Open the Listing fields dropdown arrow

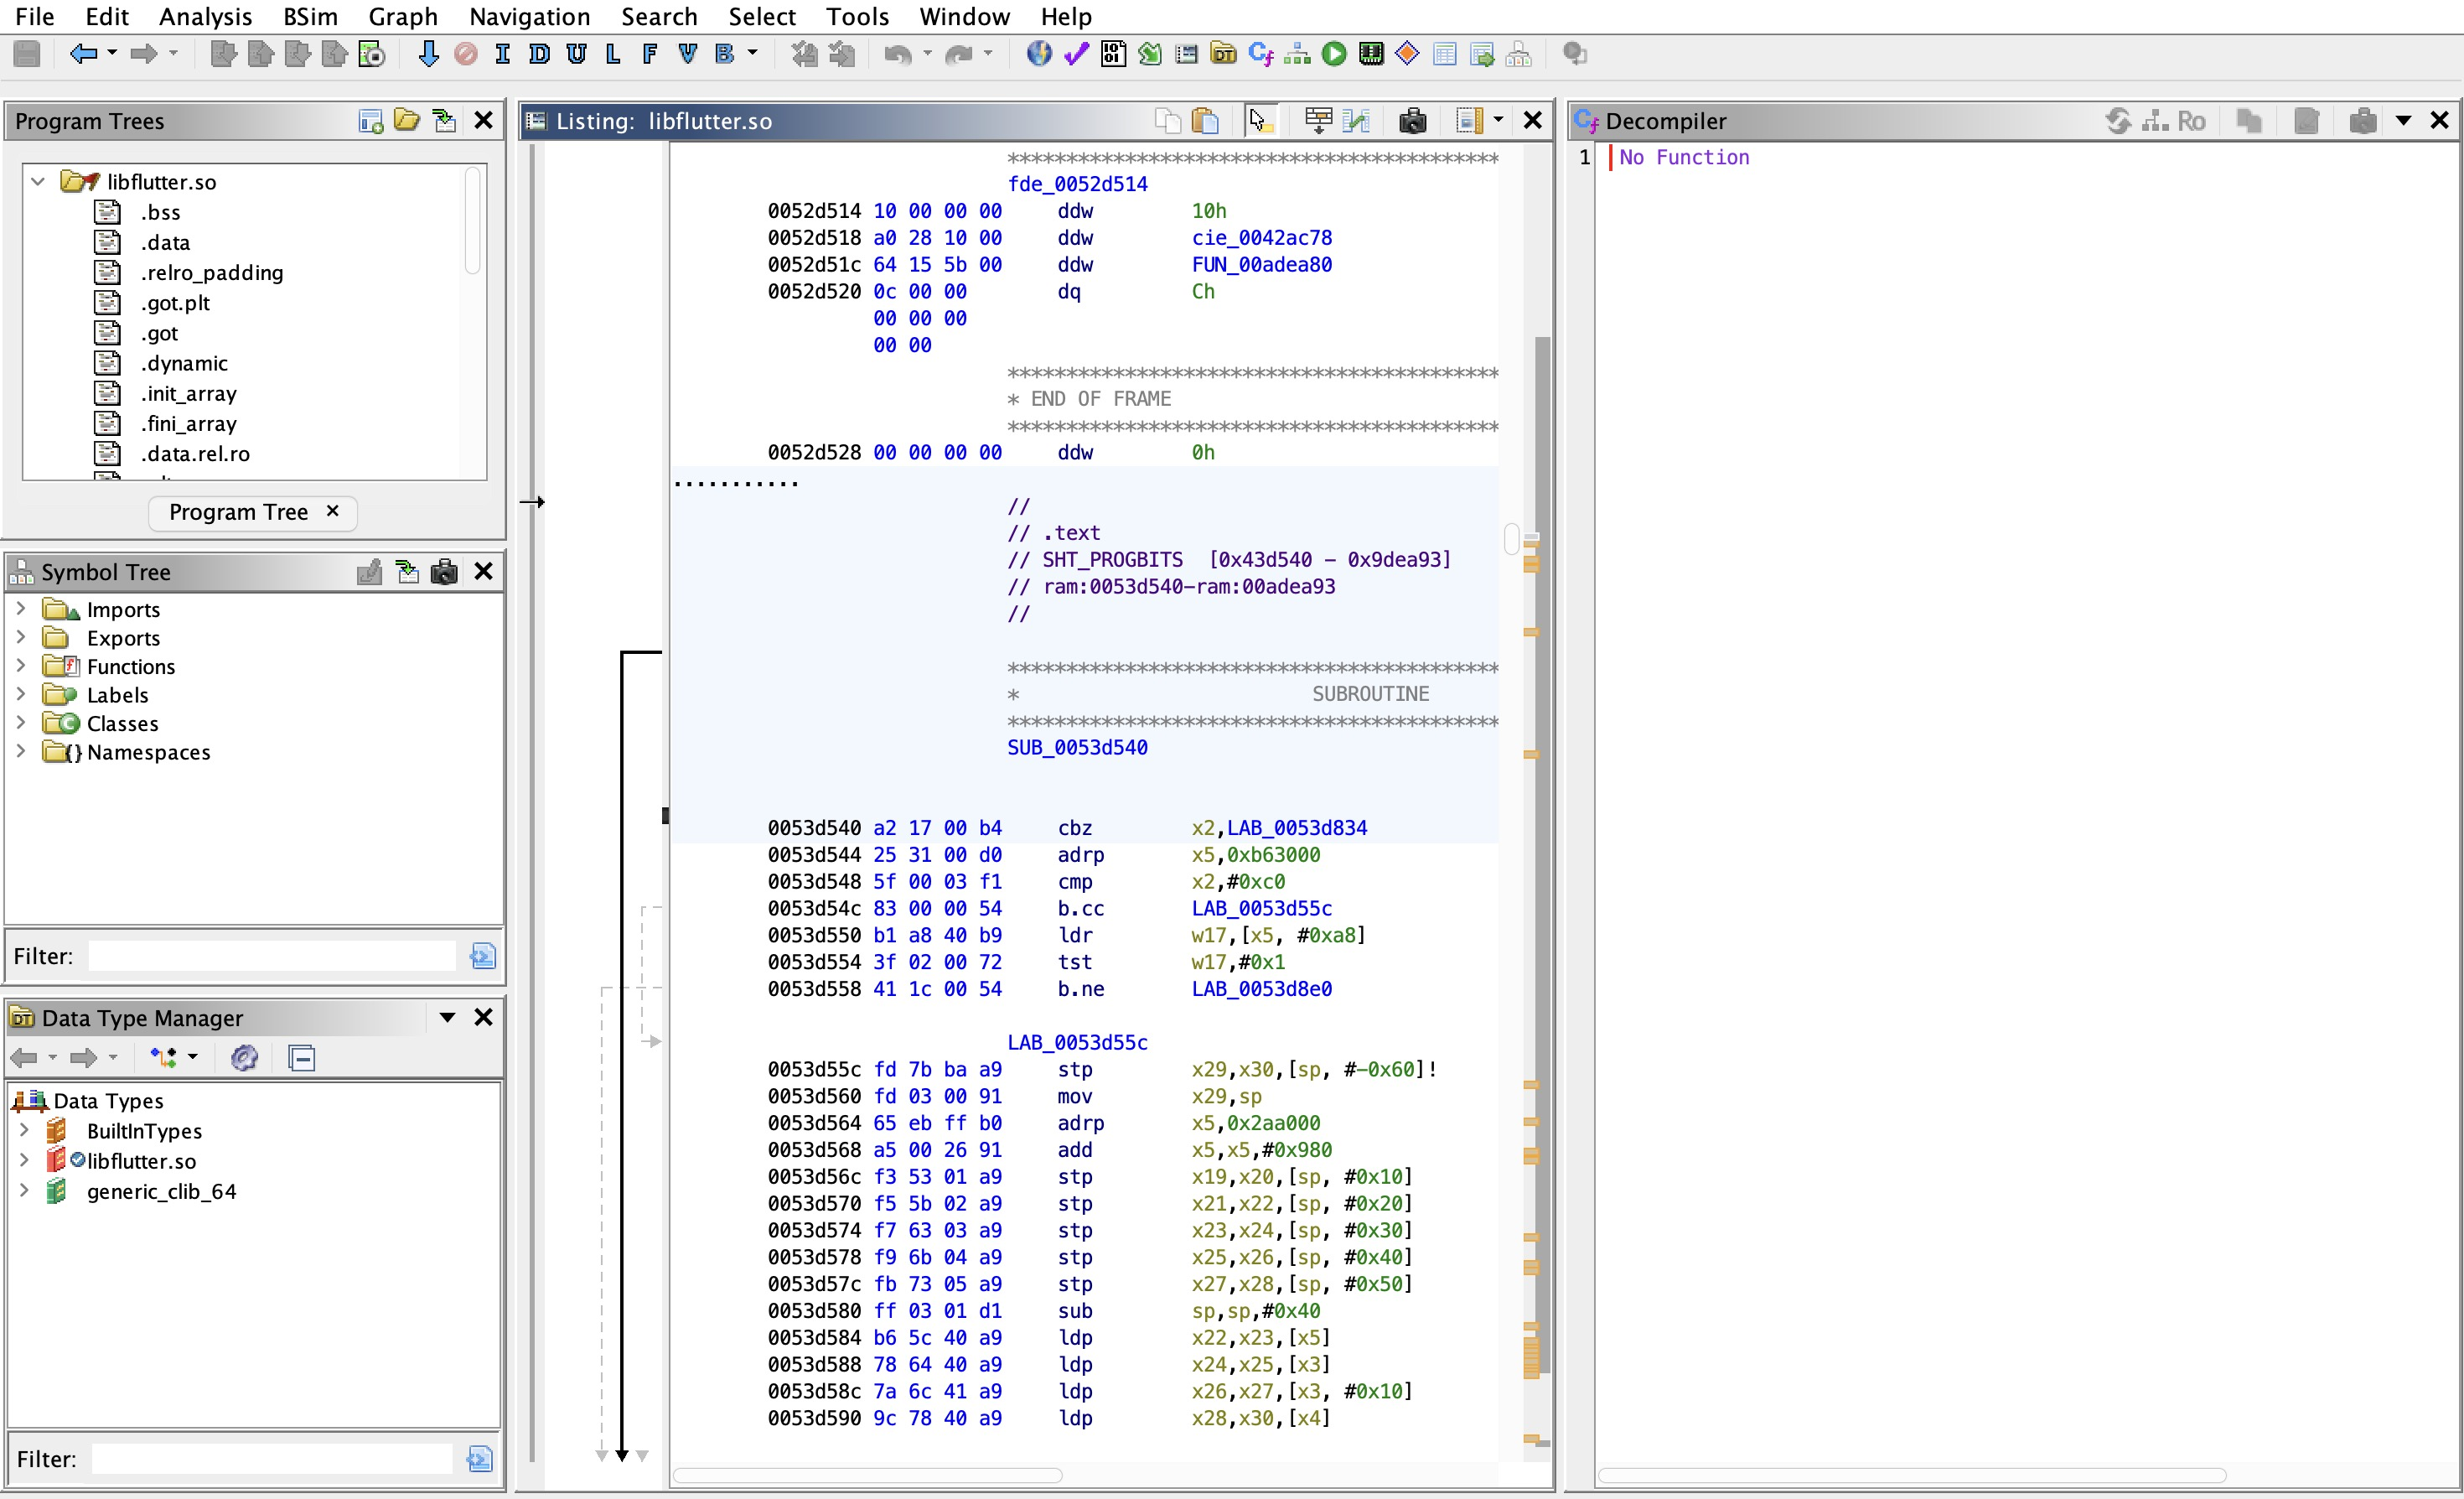(x=1498, y=121)
